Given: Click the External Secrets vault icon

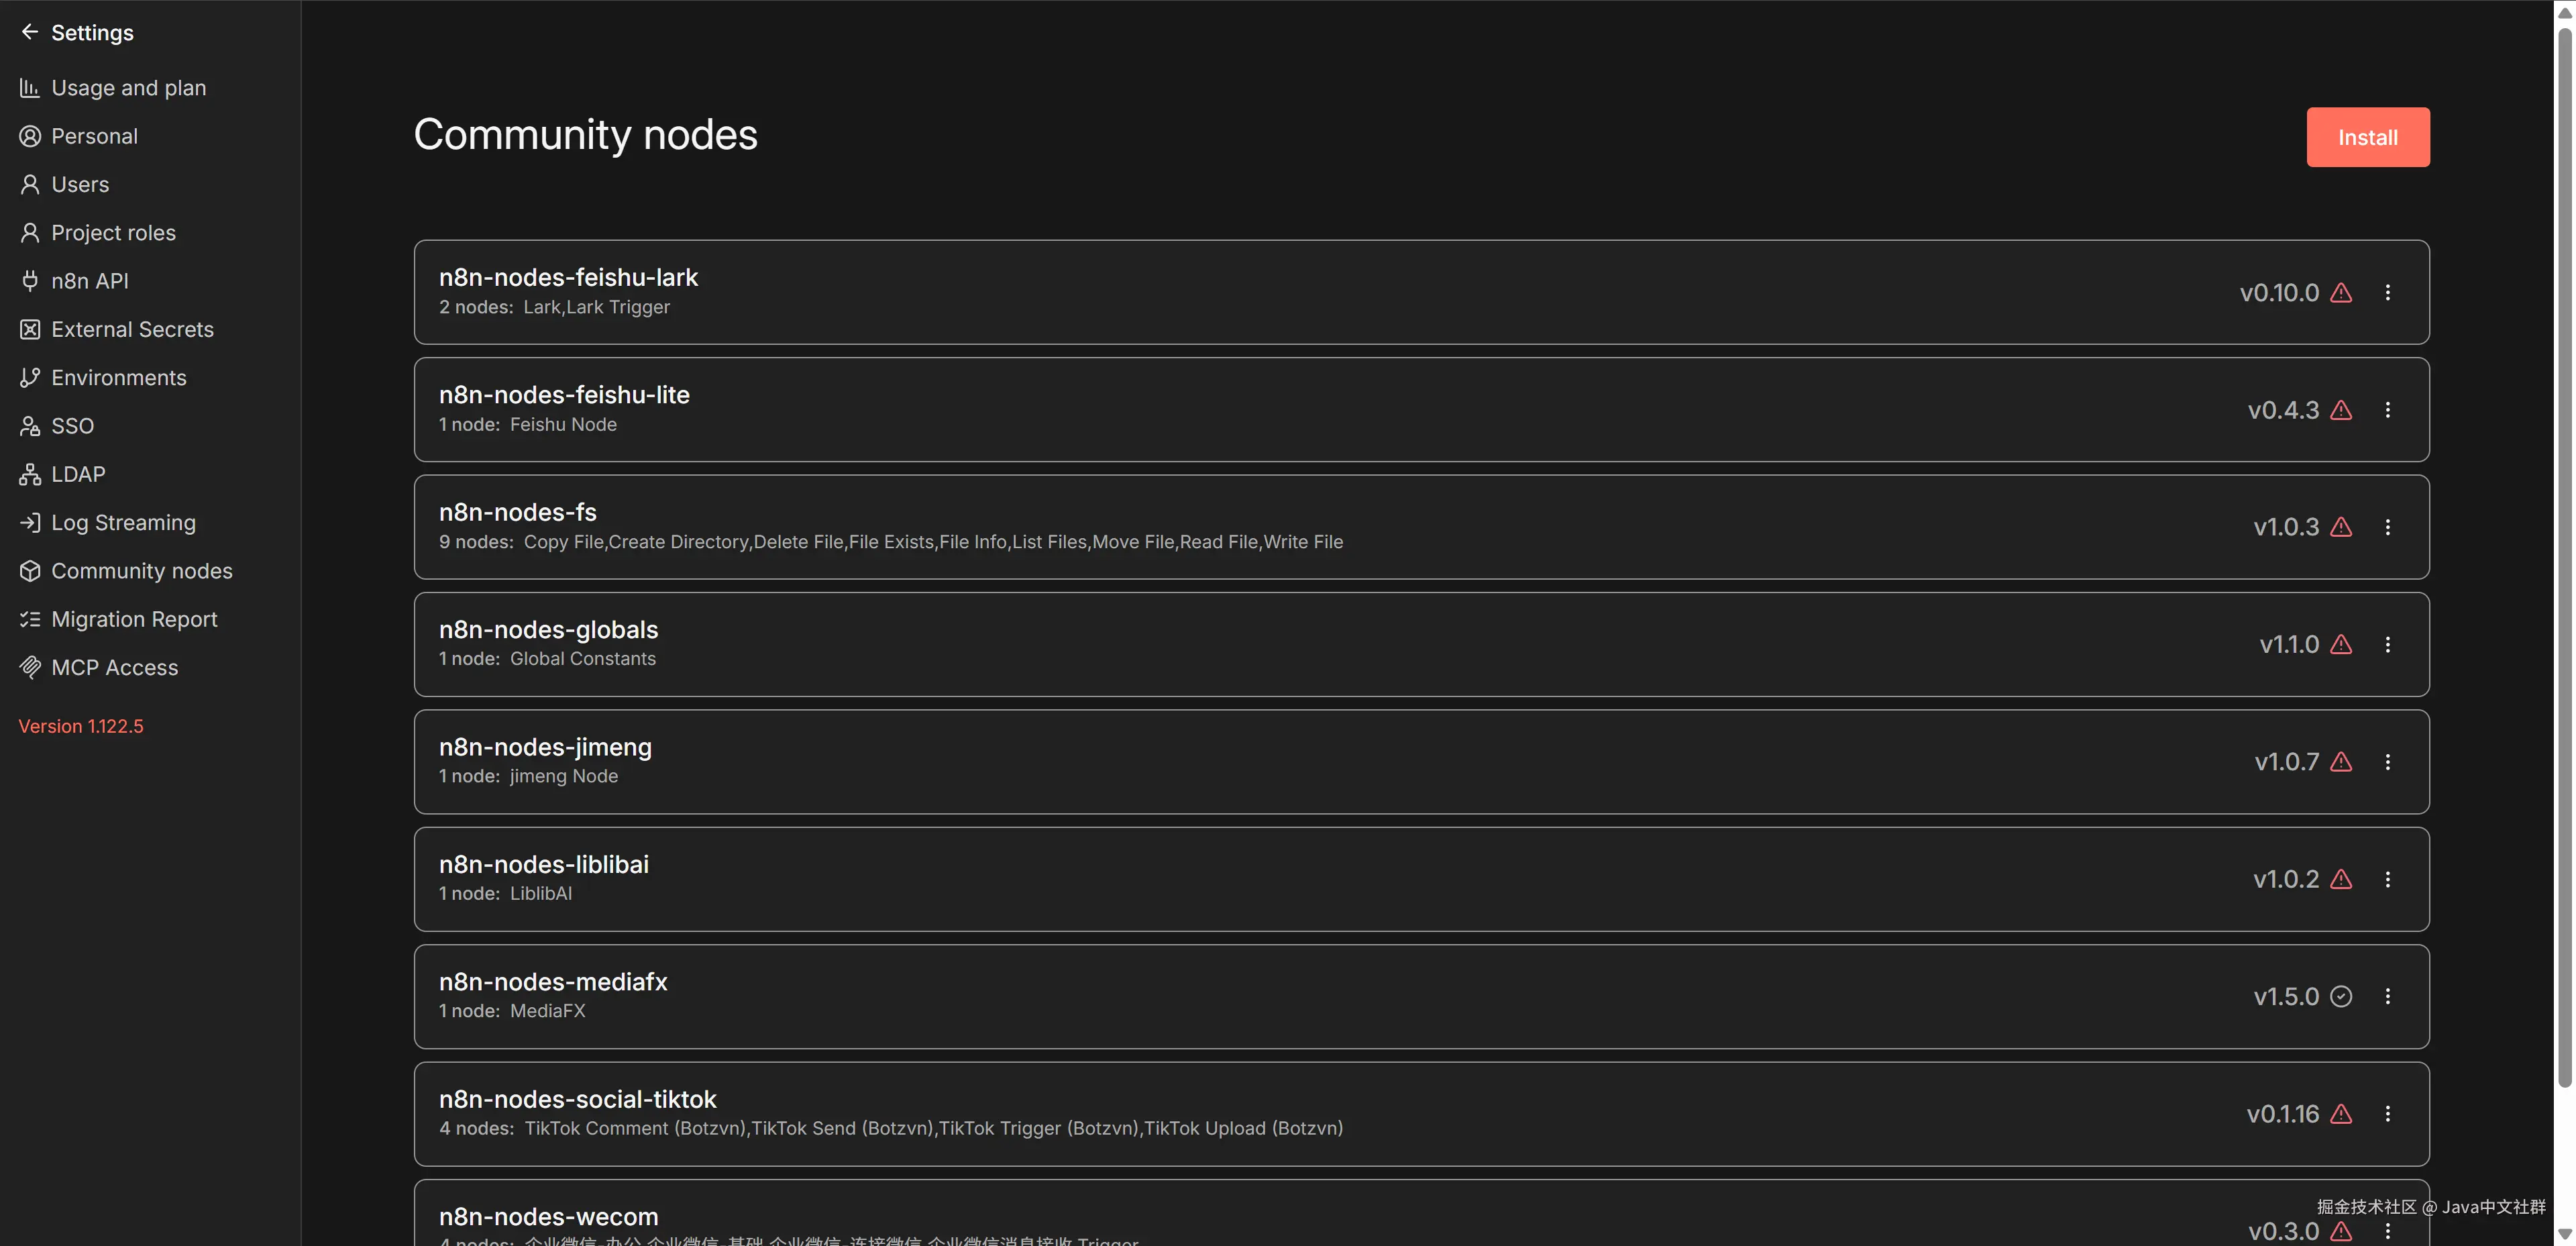Looking at the screenshot, I should pos(30,329).
